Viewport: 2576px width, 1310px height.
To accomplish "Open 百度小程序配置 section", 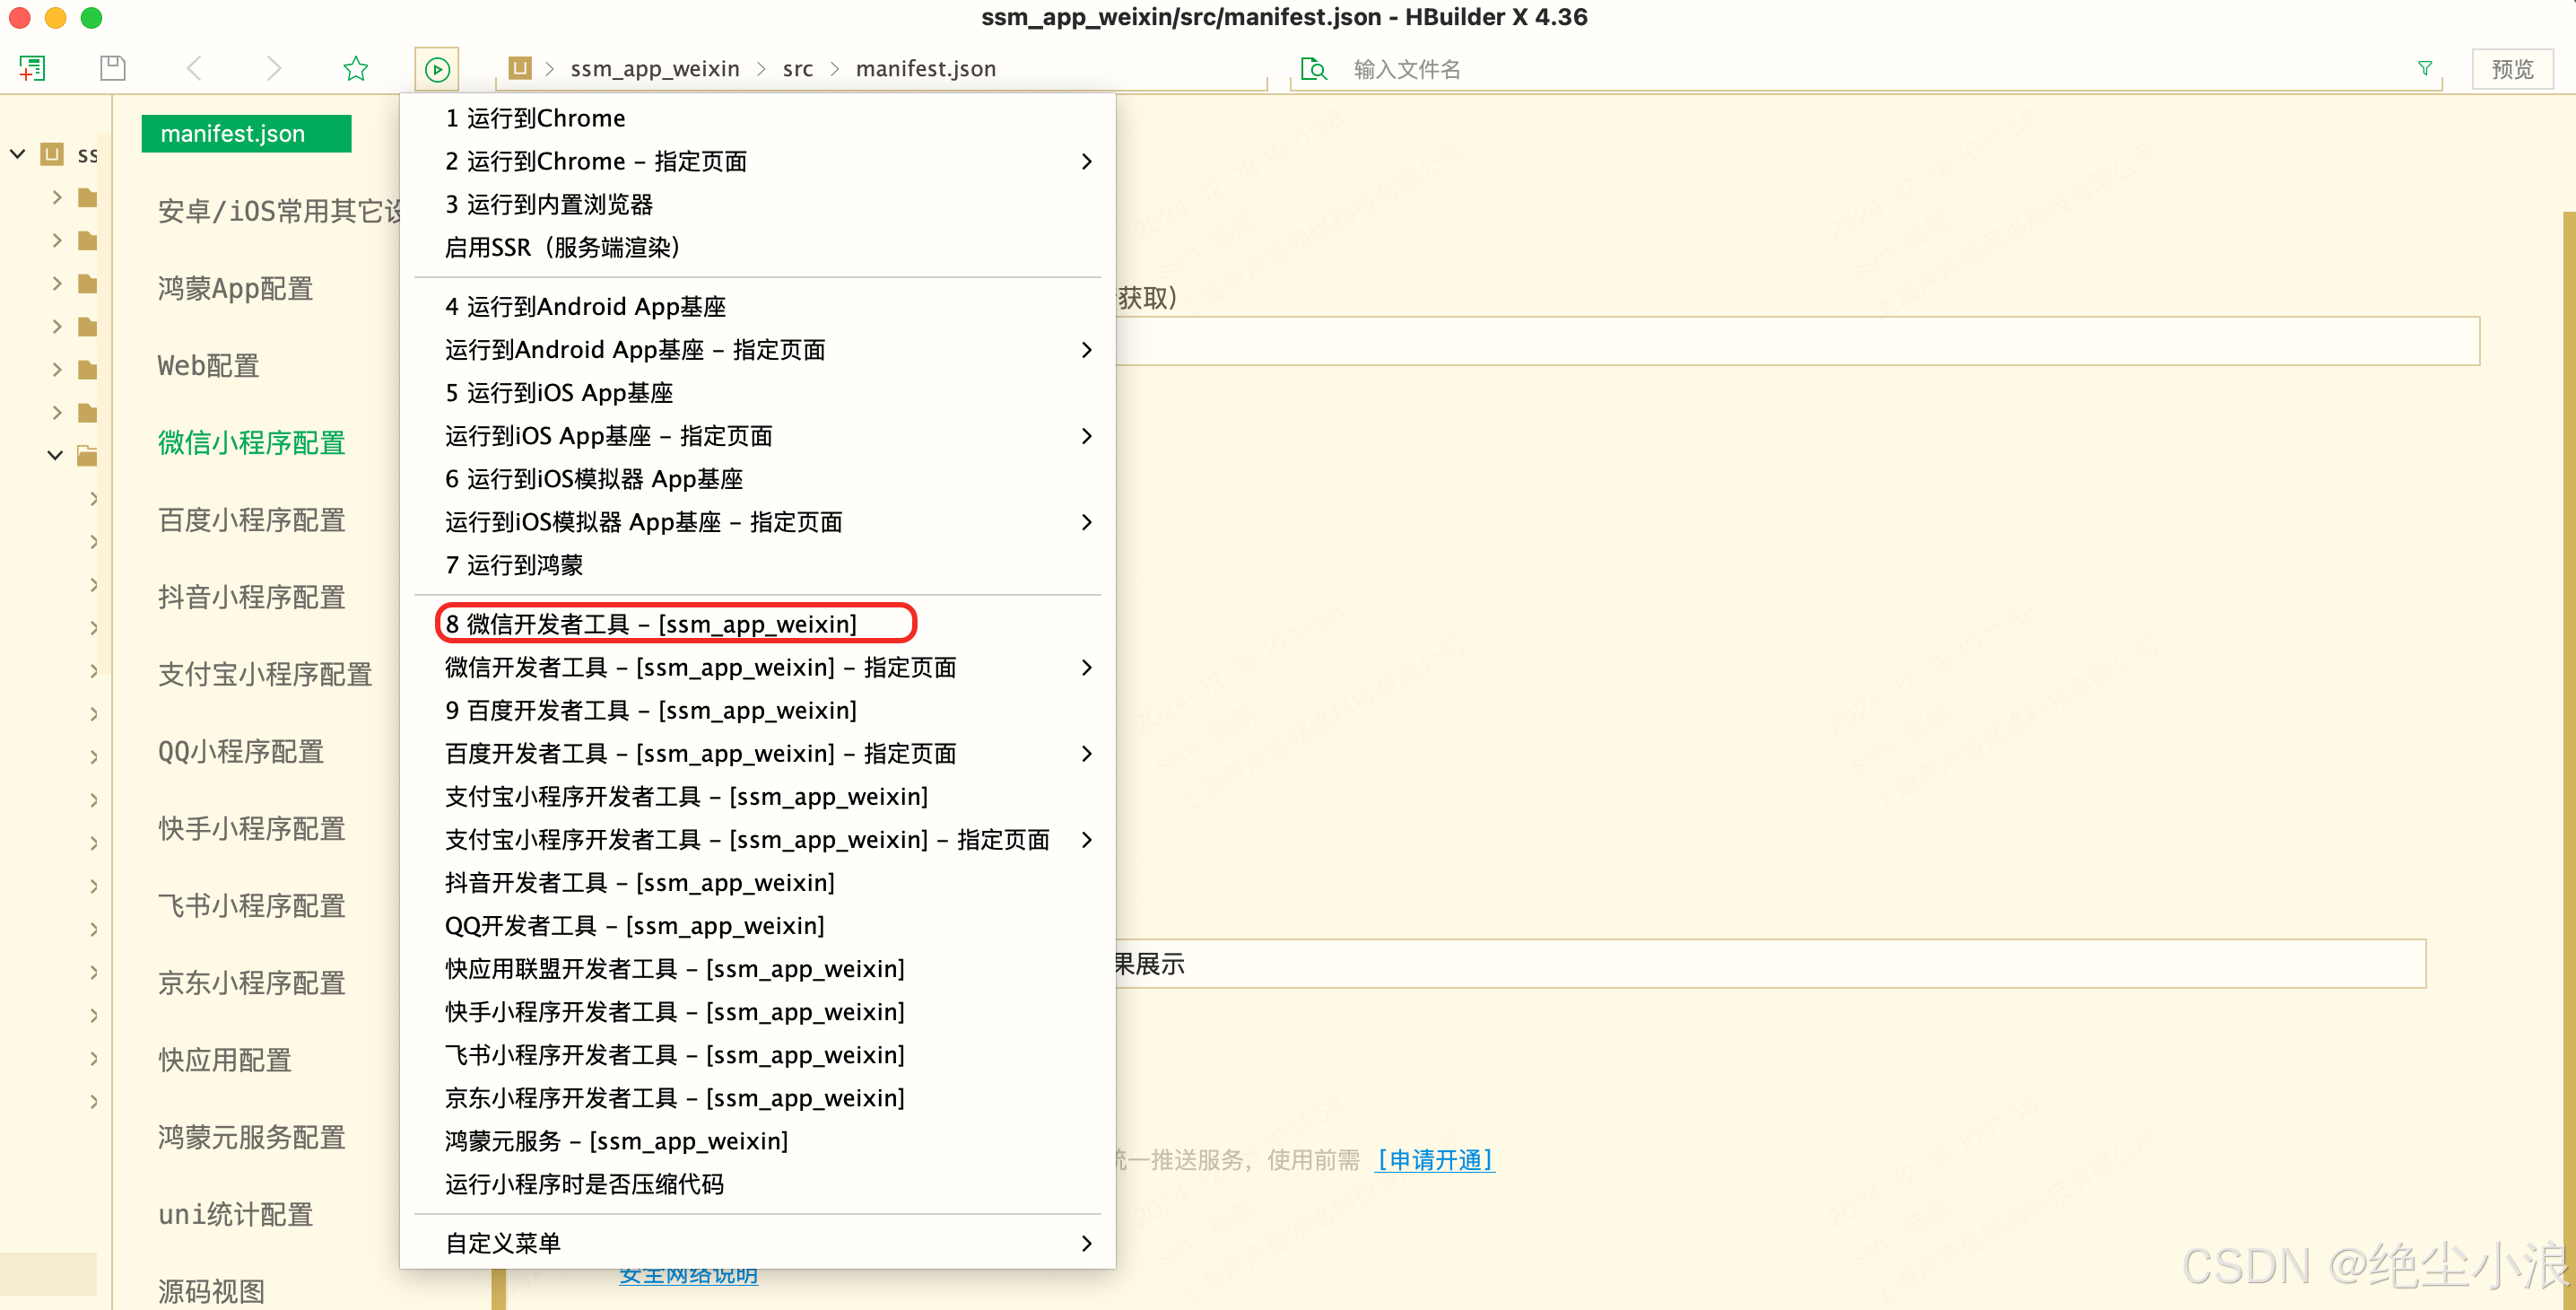I will (x=251, y=519).
